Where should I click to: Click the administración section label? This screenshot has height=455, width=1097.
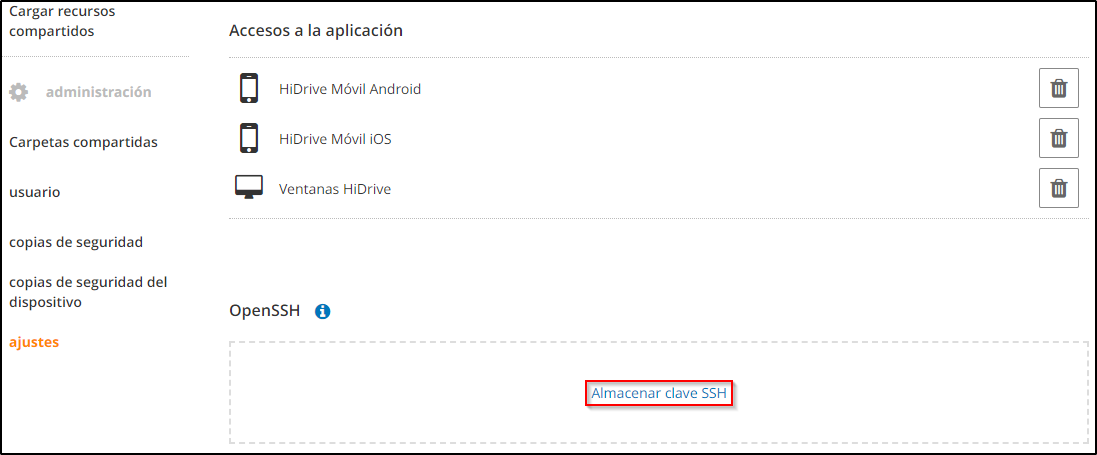[98, 92]
